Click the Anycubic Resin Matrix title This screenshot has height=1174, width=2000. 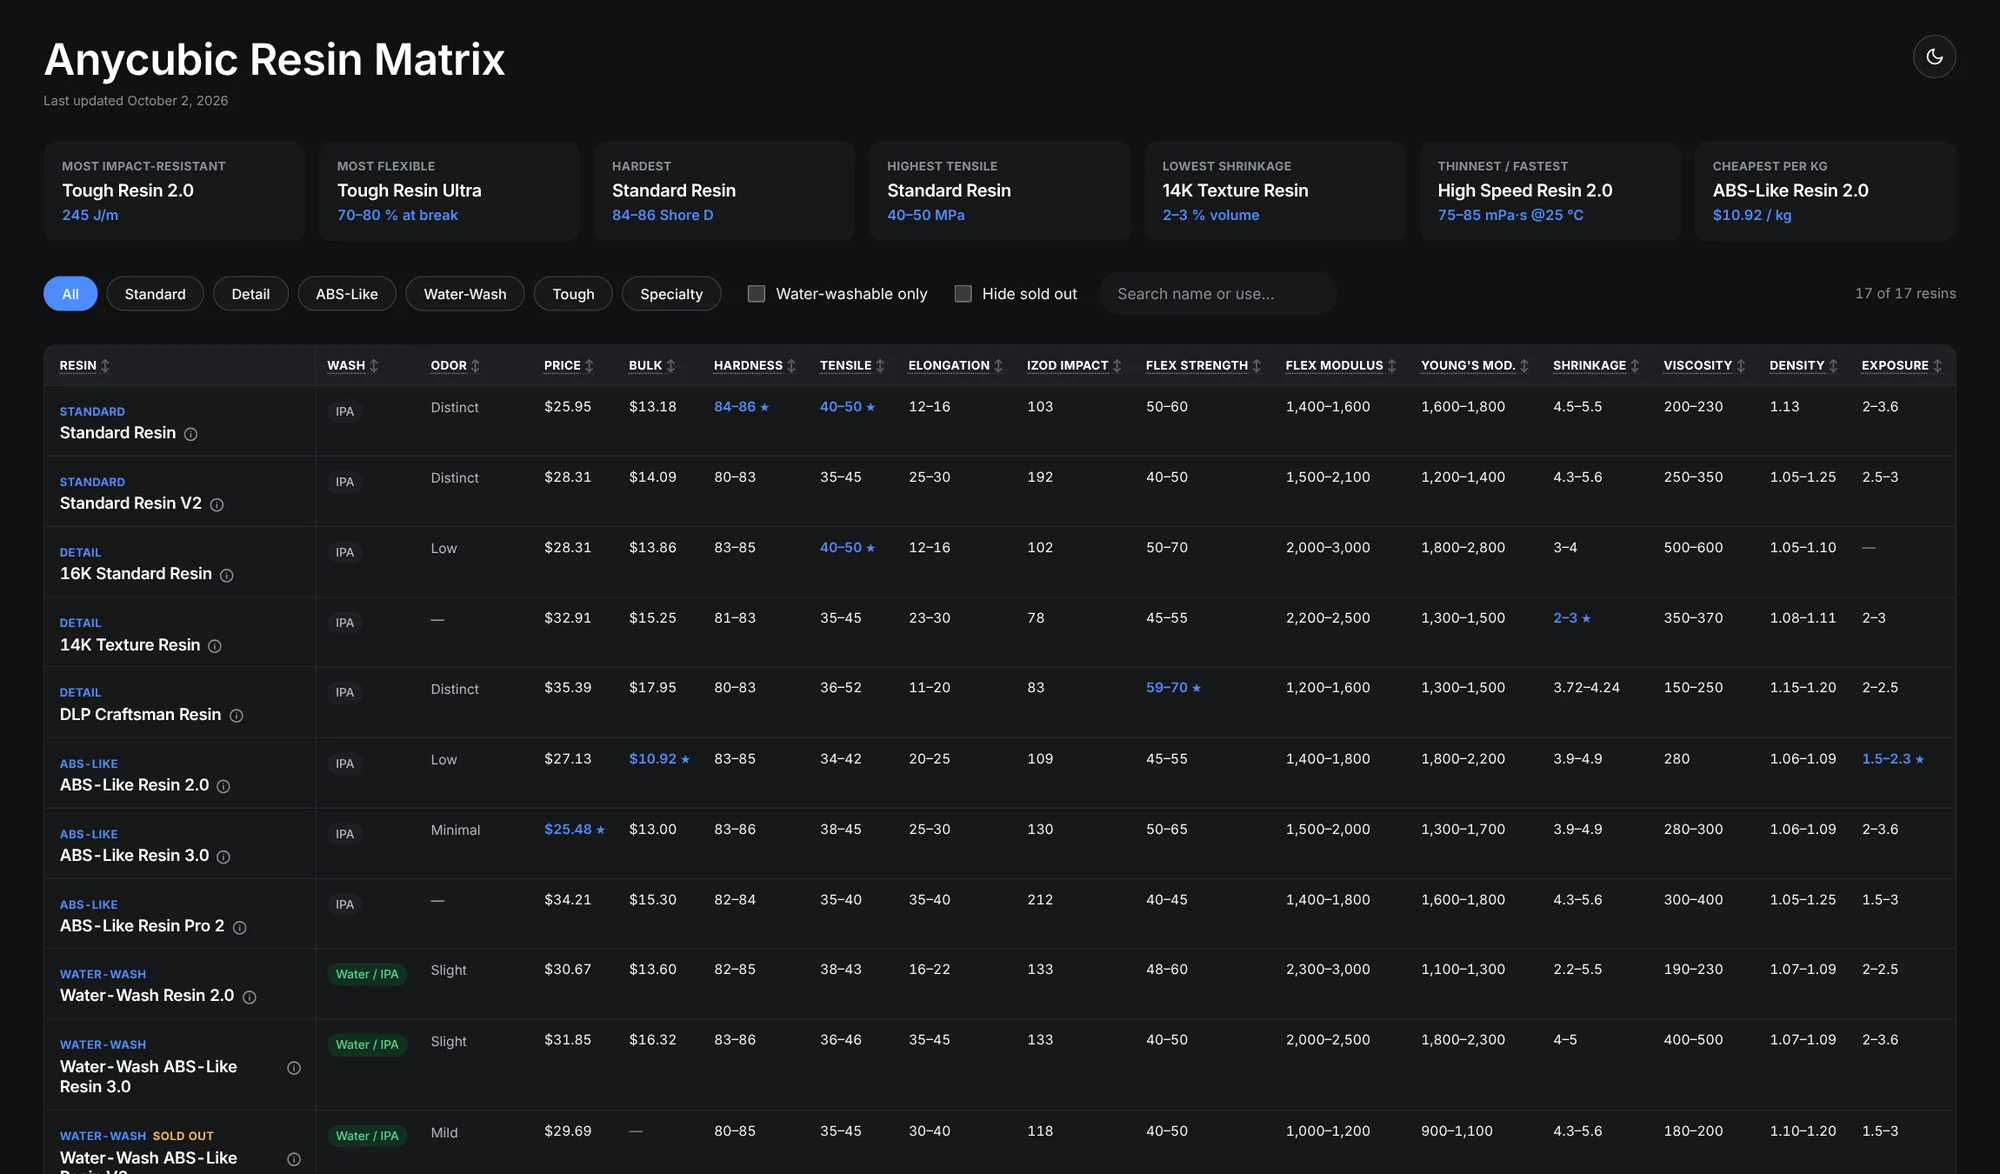click(x=274, y=59)
